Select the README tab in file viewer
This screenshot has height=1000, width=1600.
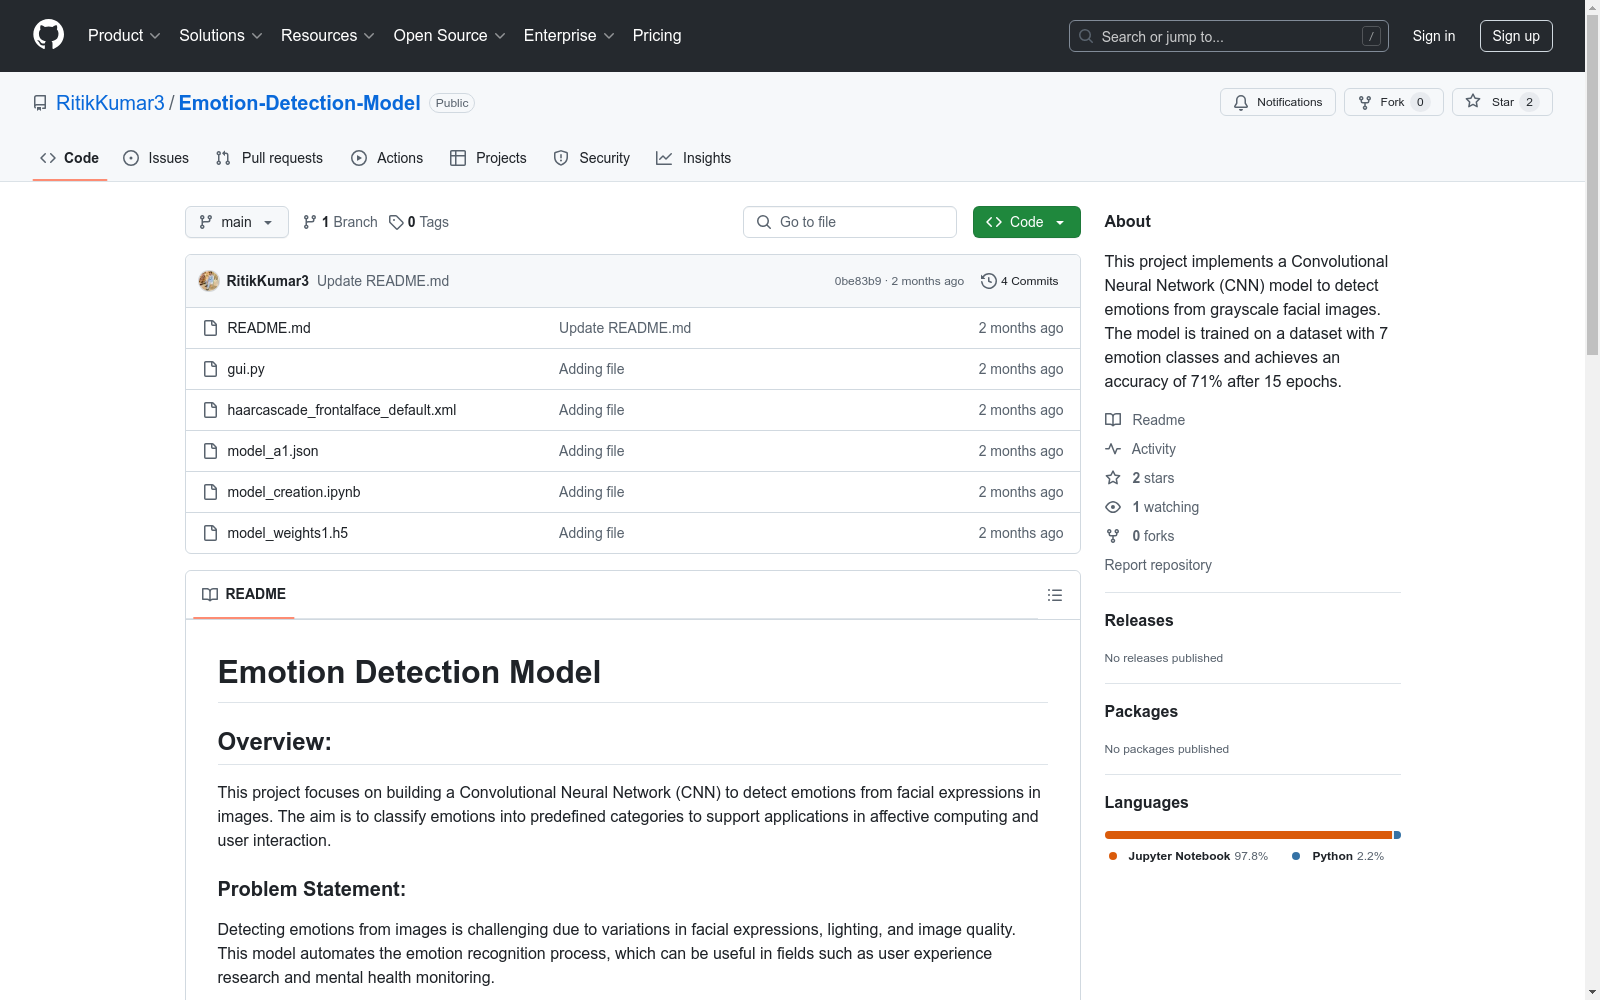point(244,594)
